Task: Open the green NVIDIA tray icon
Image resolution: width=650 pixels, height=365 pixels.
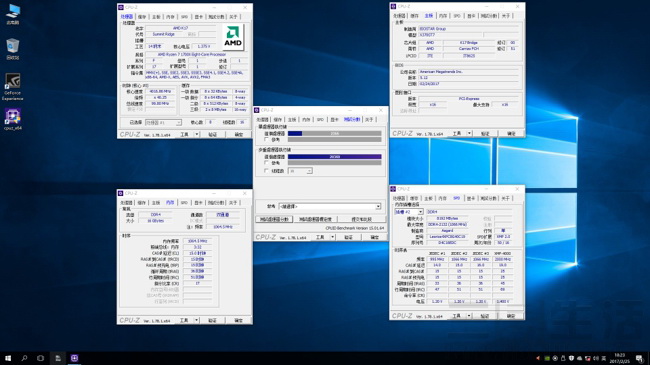Action: [547, 358]
